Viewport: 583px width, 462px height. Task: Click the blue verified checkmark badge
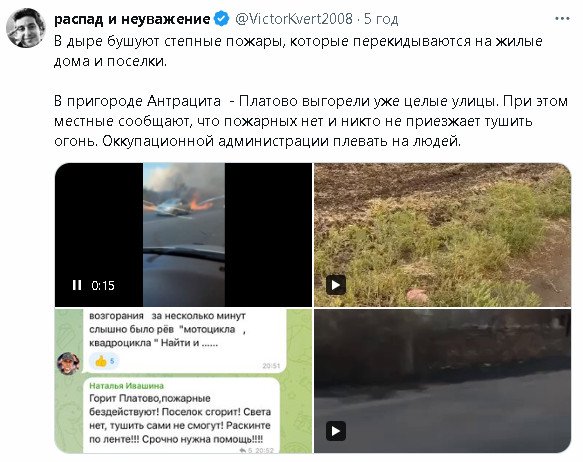coord(222,19)
